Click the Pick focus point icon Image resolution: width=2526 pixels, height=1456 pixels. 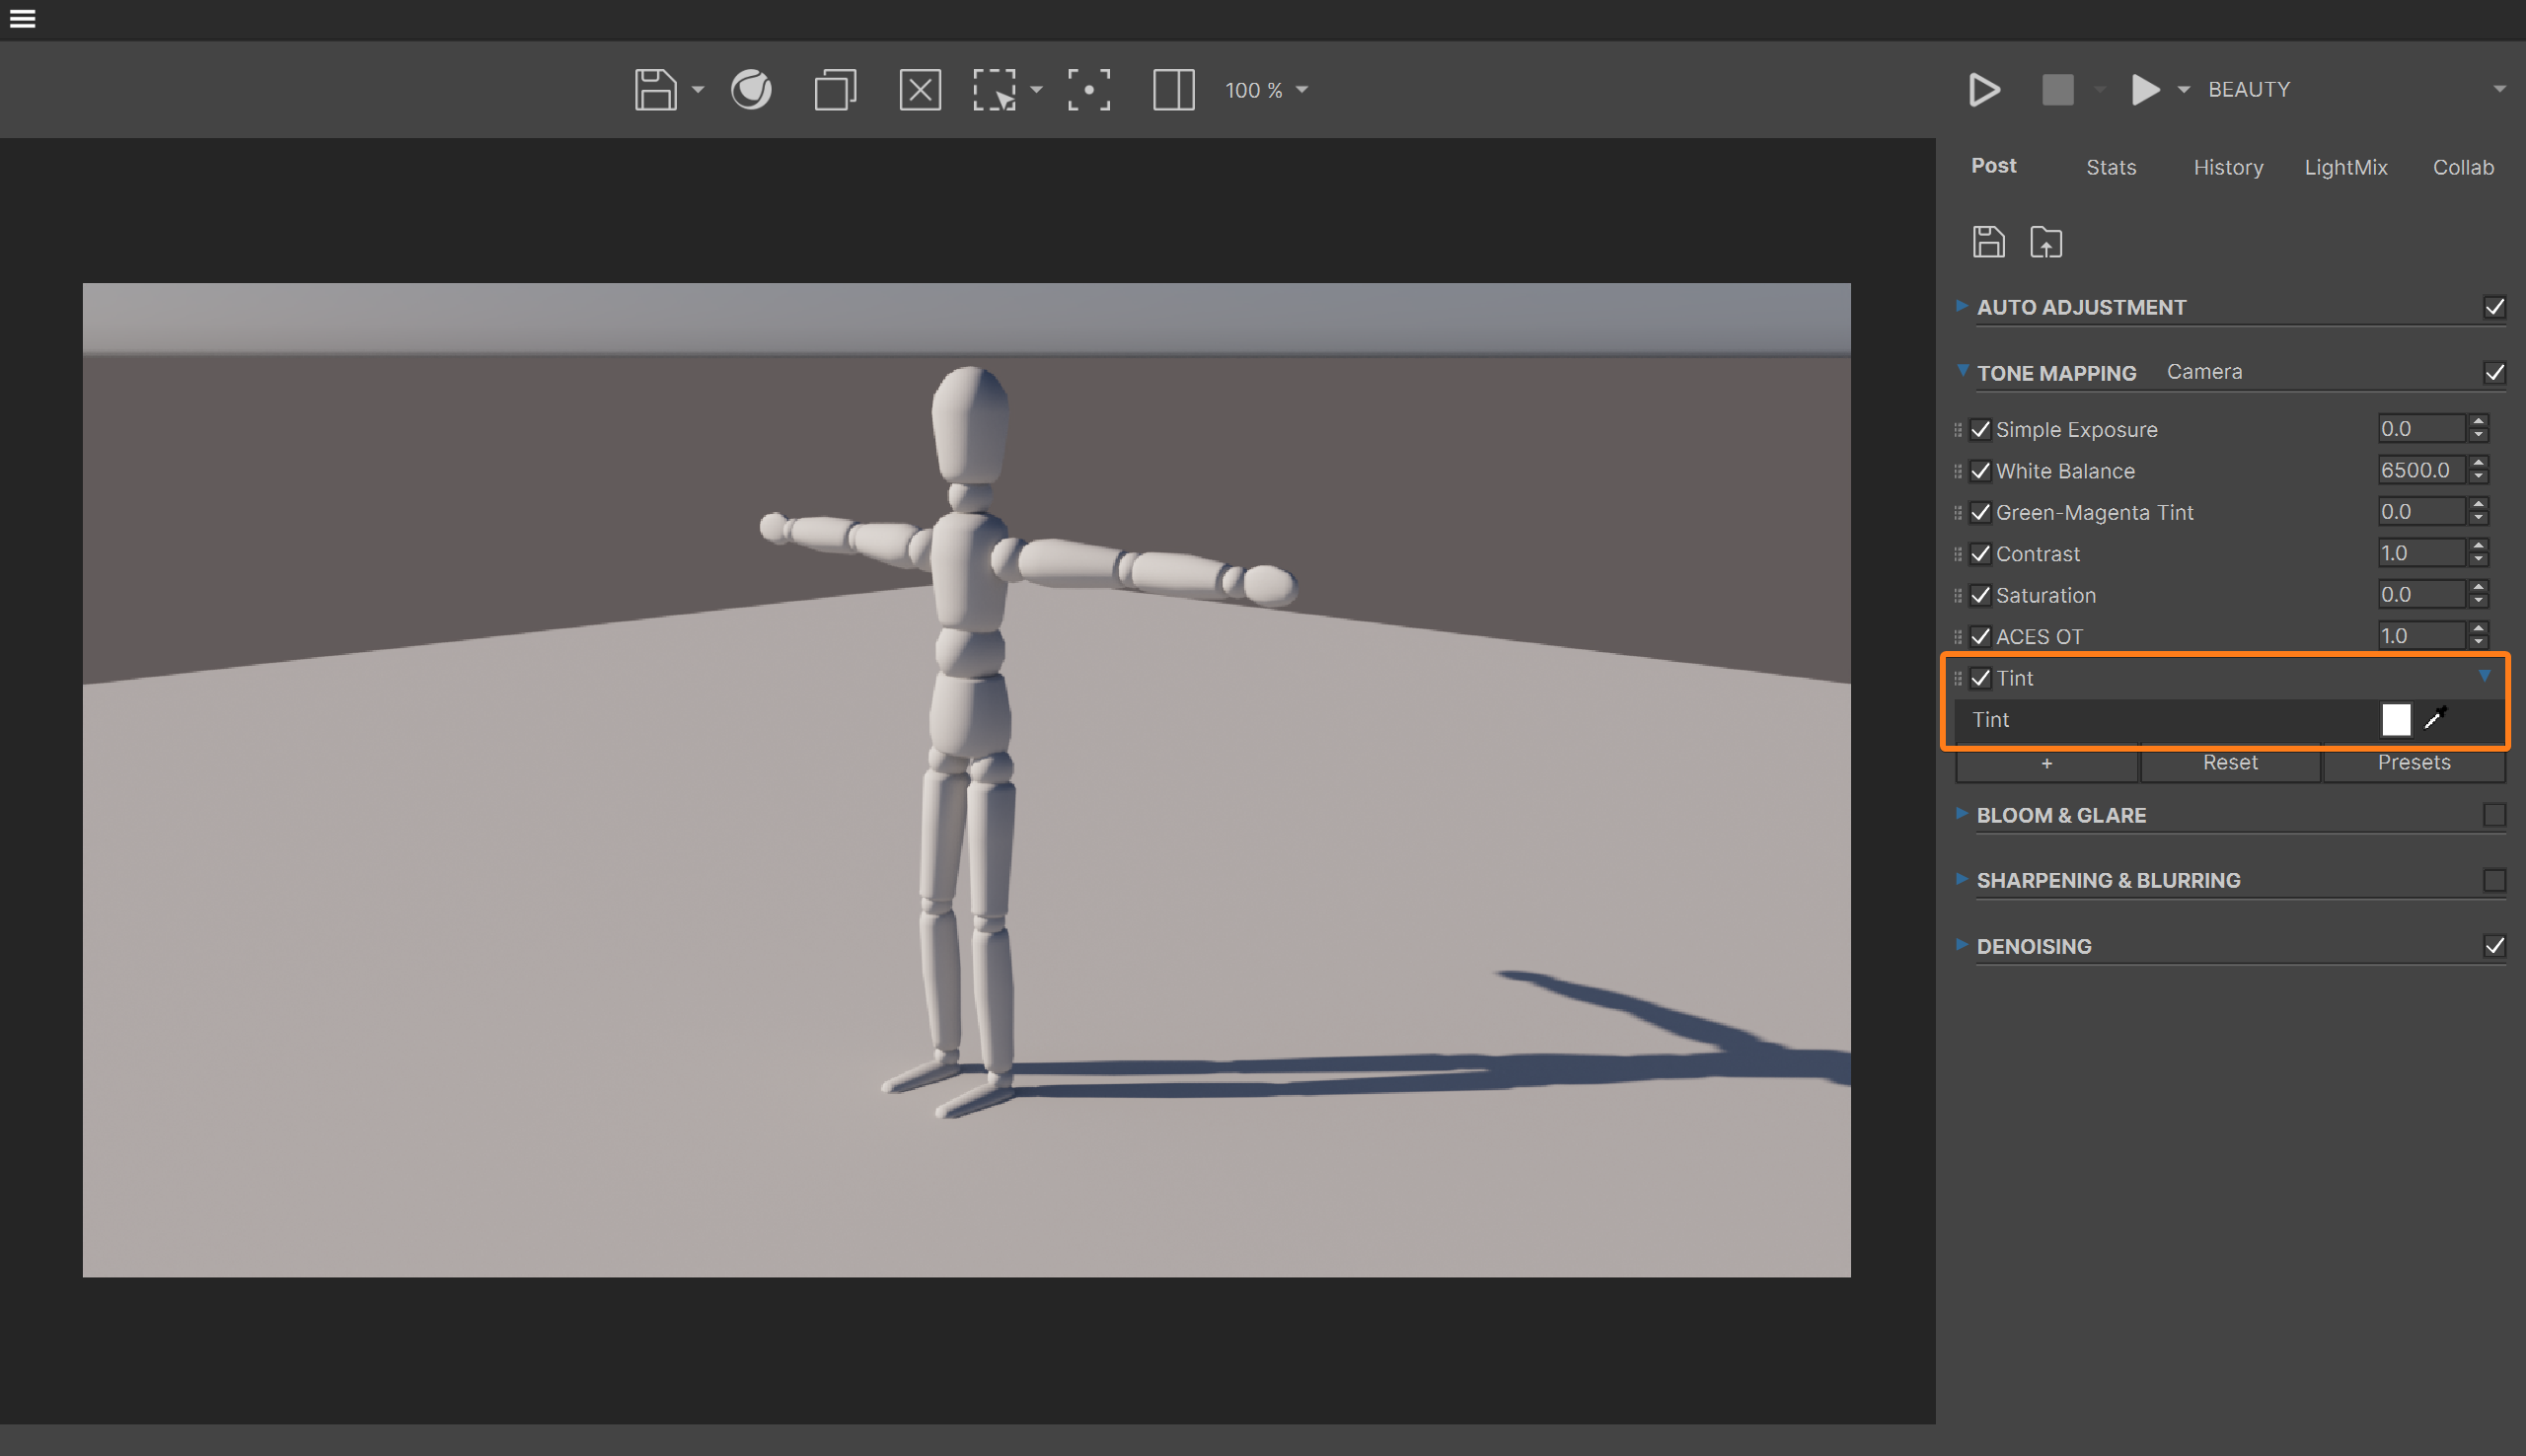[x=1088, y=90]
